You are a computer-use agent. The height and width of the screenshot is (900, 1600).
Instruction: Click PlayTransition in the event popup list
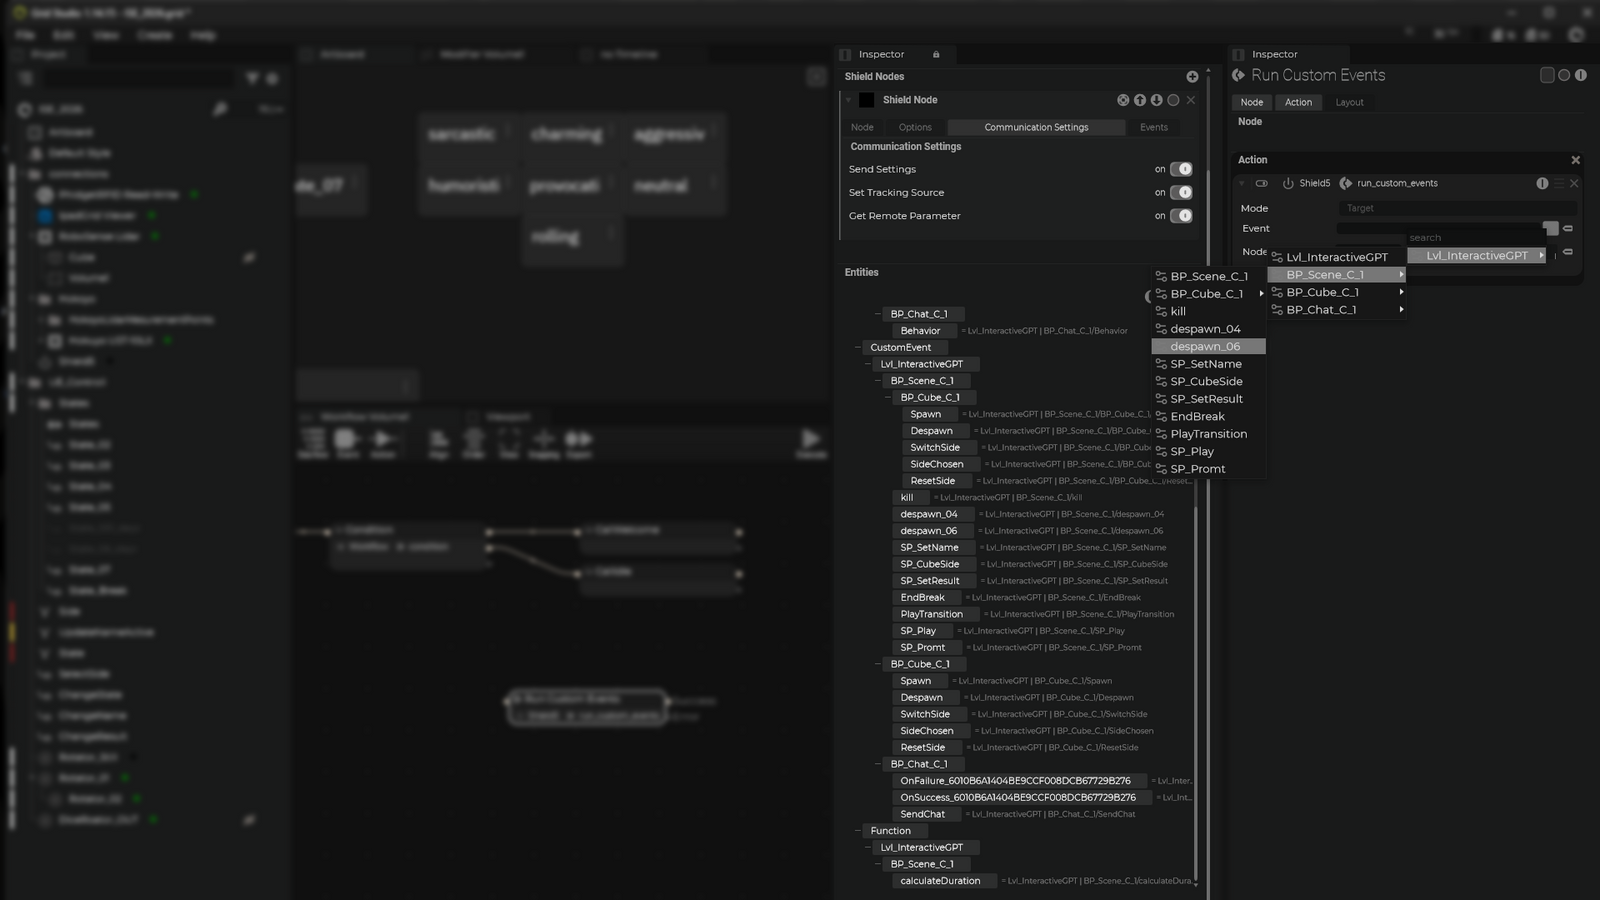pos(1208,434)
